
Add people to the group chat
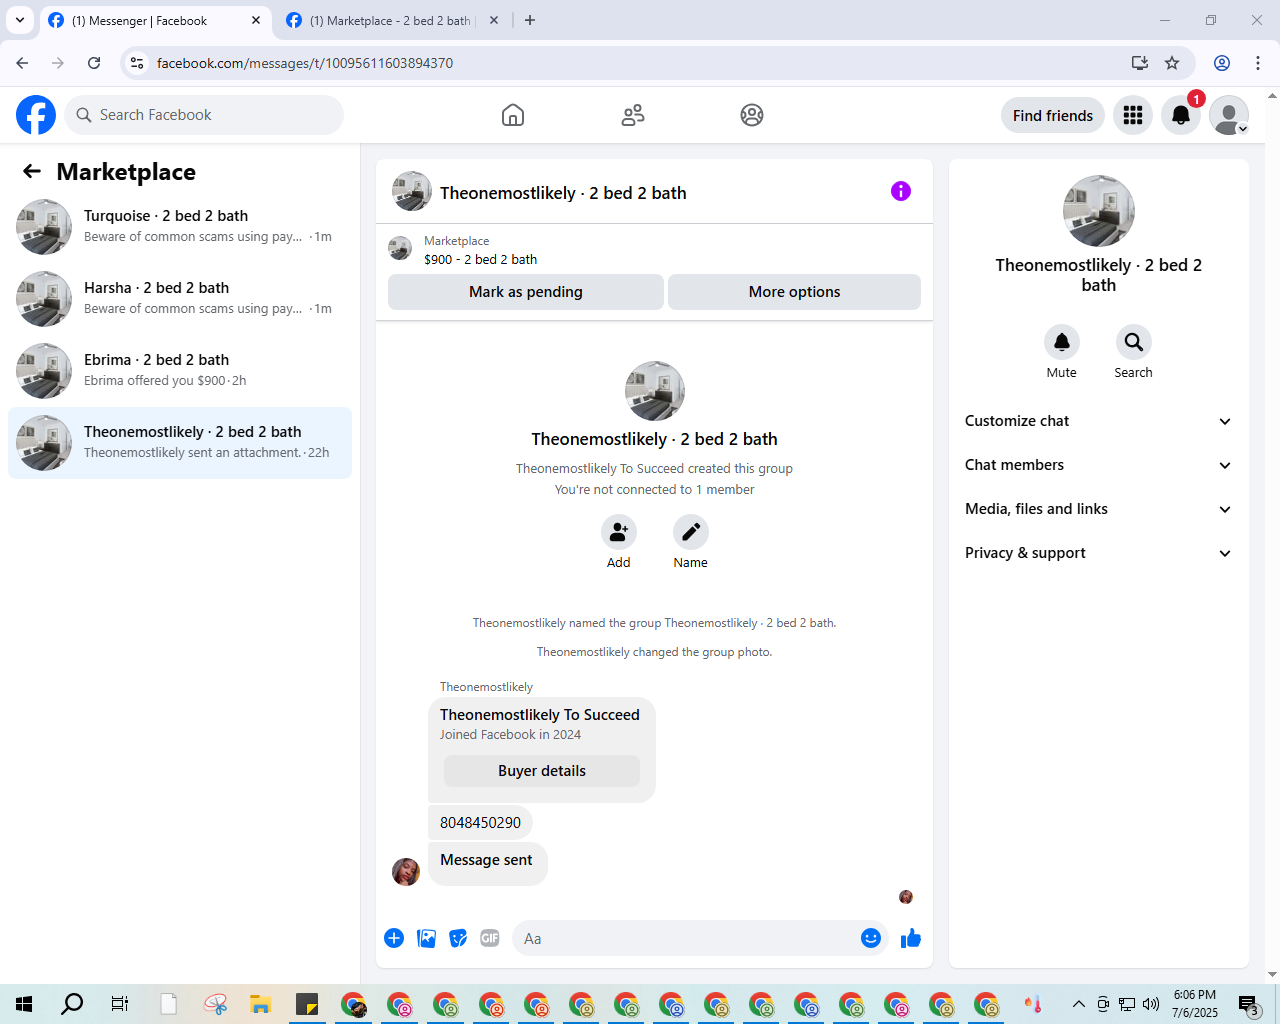619,532
